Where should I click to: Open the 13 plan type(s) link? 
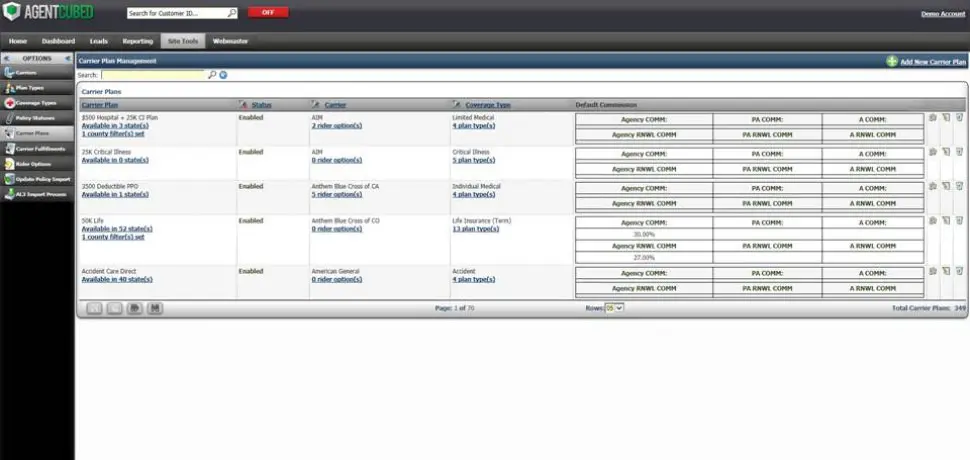(476, 229)
